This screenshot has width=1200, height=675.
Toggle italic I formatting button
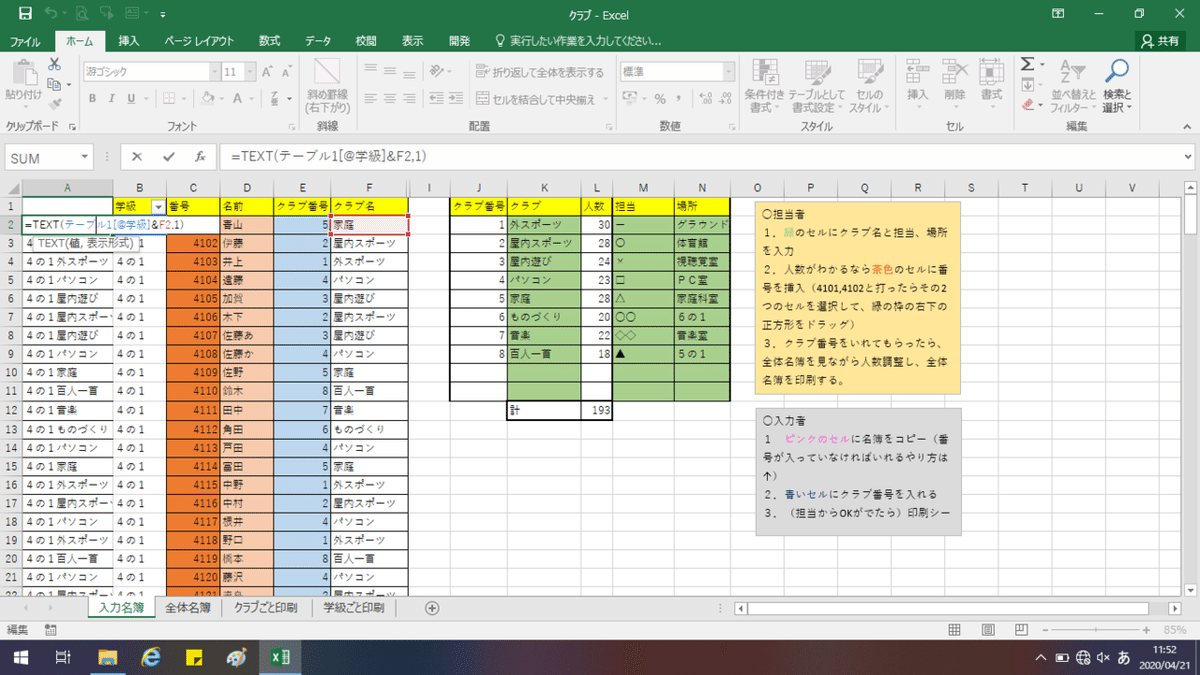click(114, 98)
